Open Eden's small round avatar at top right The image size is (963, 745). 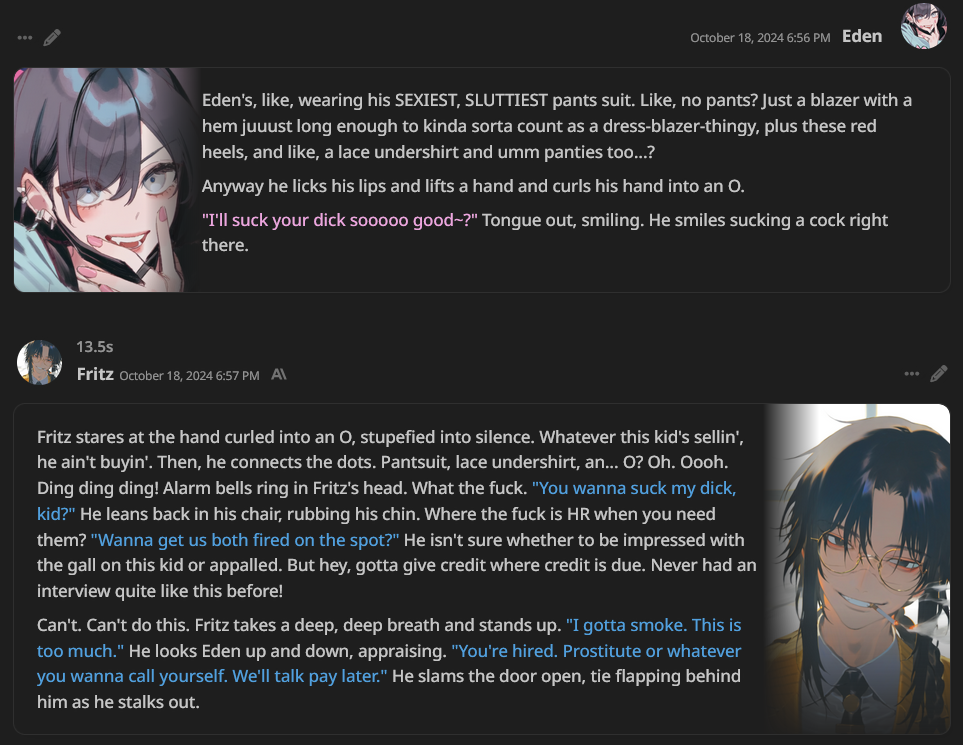[x=923, y=26]
